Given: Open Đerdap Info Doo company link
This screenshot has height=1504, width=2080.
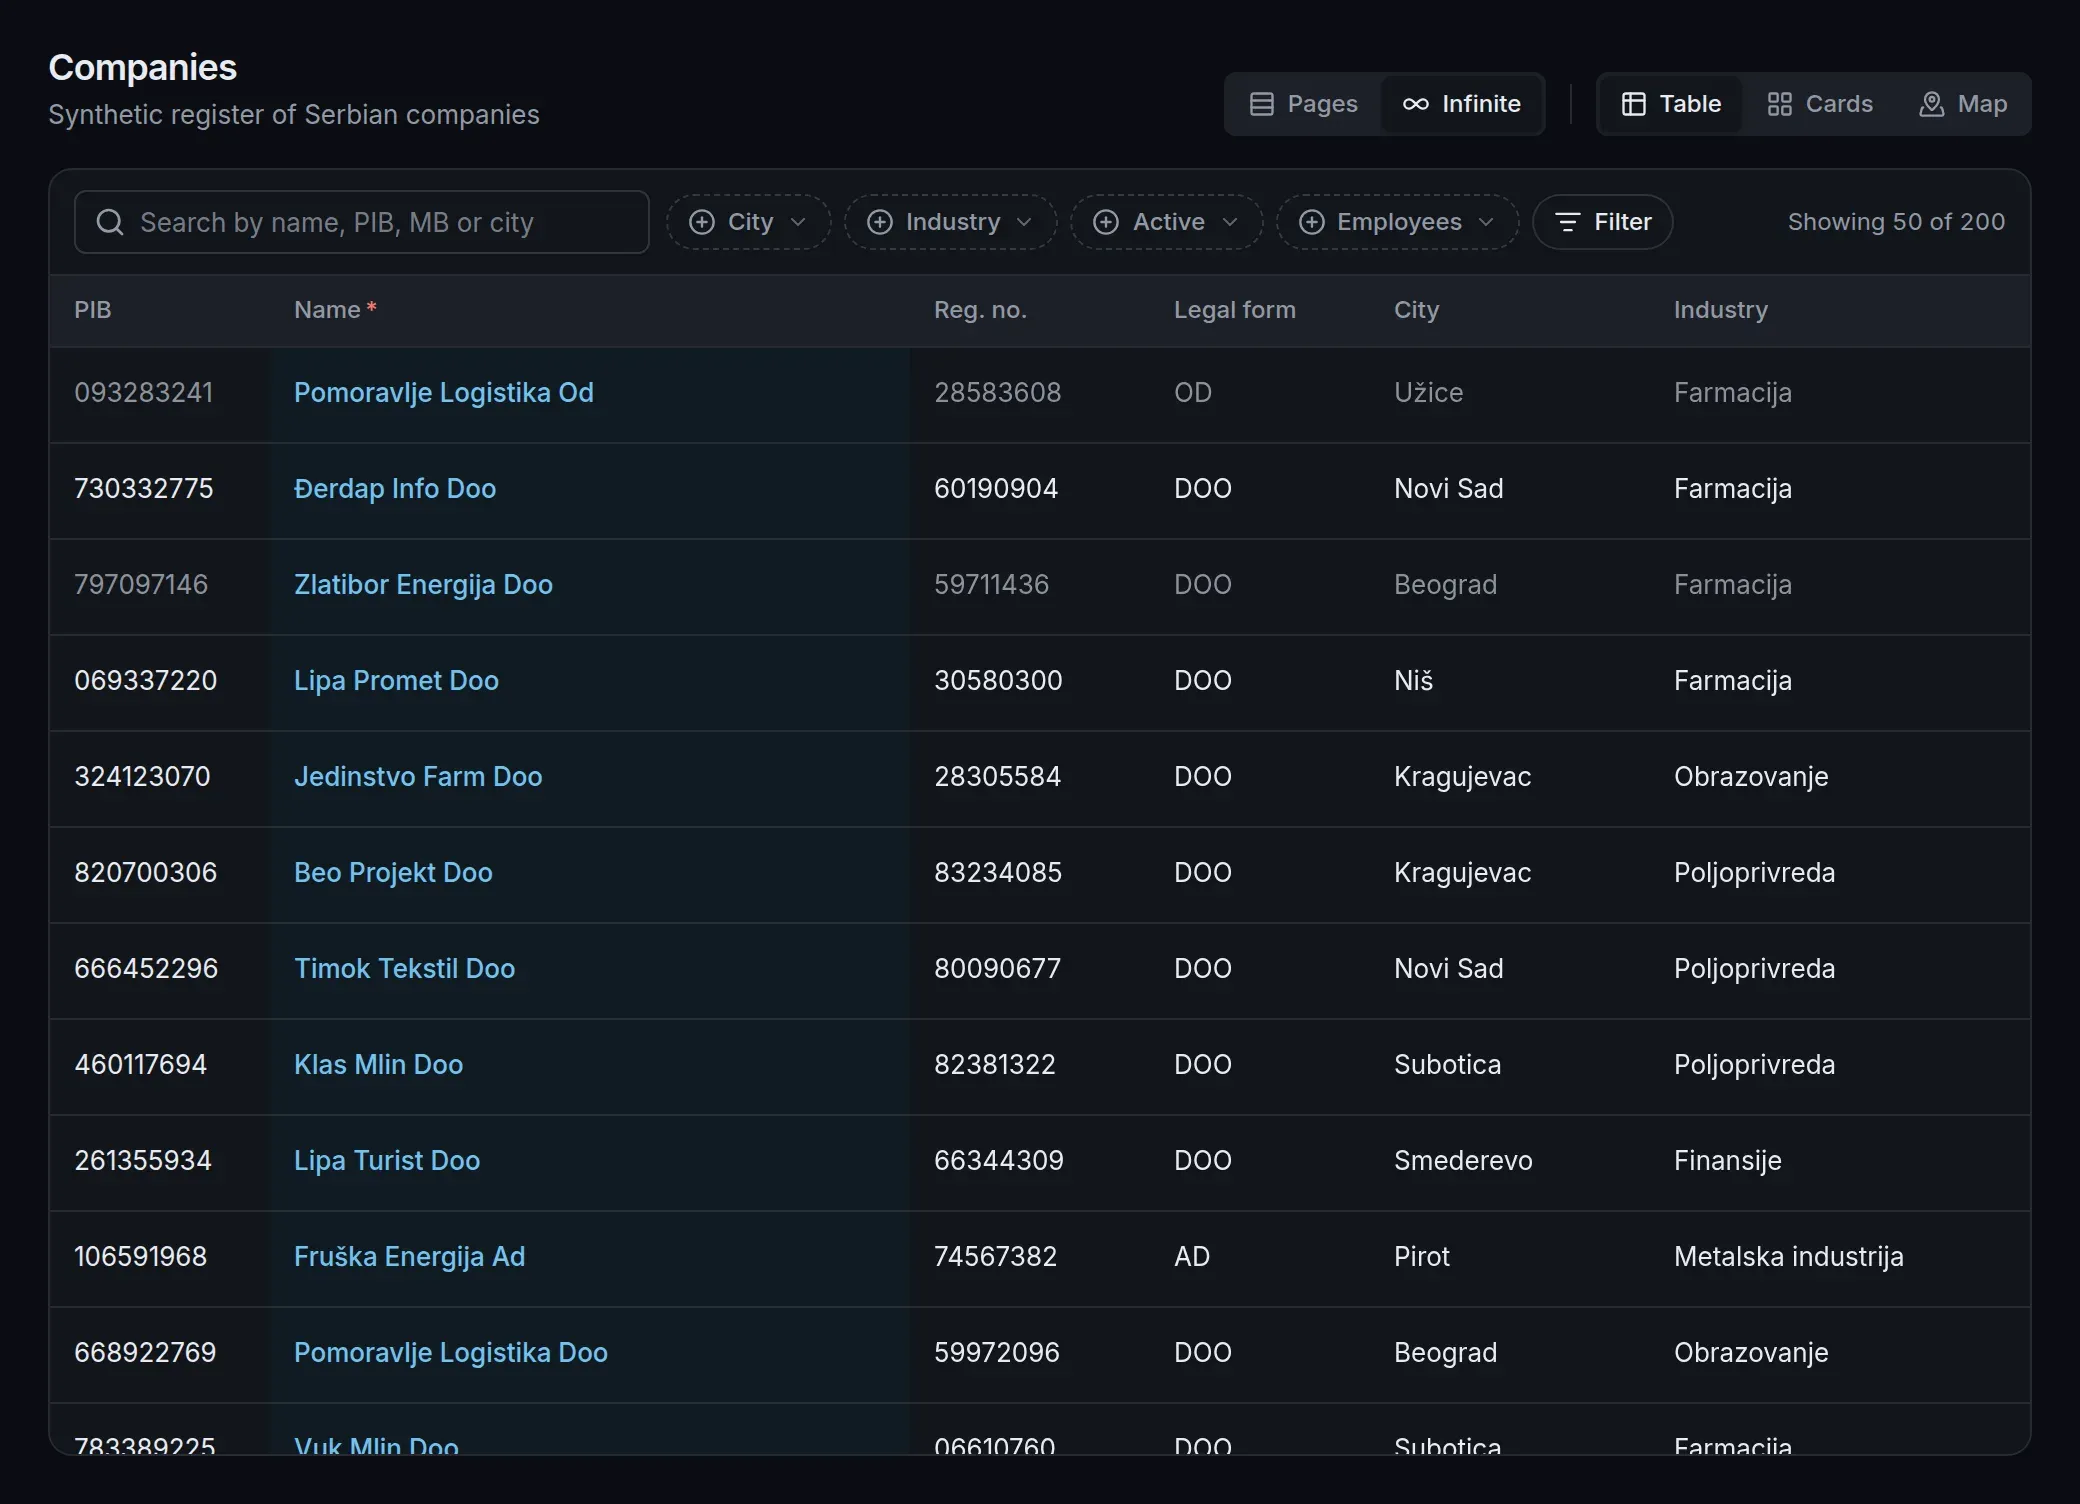Looking at the screenshot, I should [395, 489].
